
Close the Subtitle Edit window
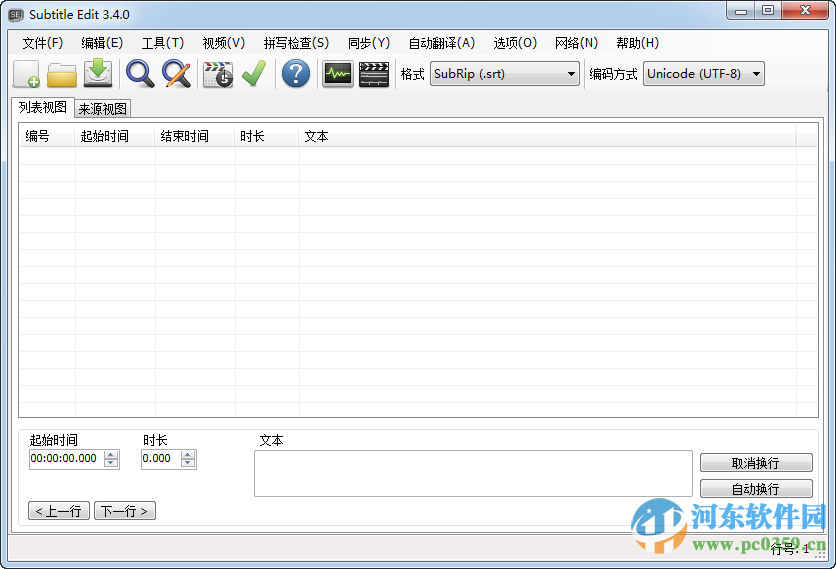click(x=806, y=11)
